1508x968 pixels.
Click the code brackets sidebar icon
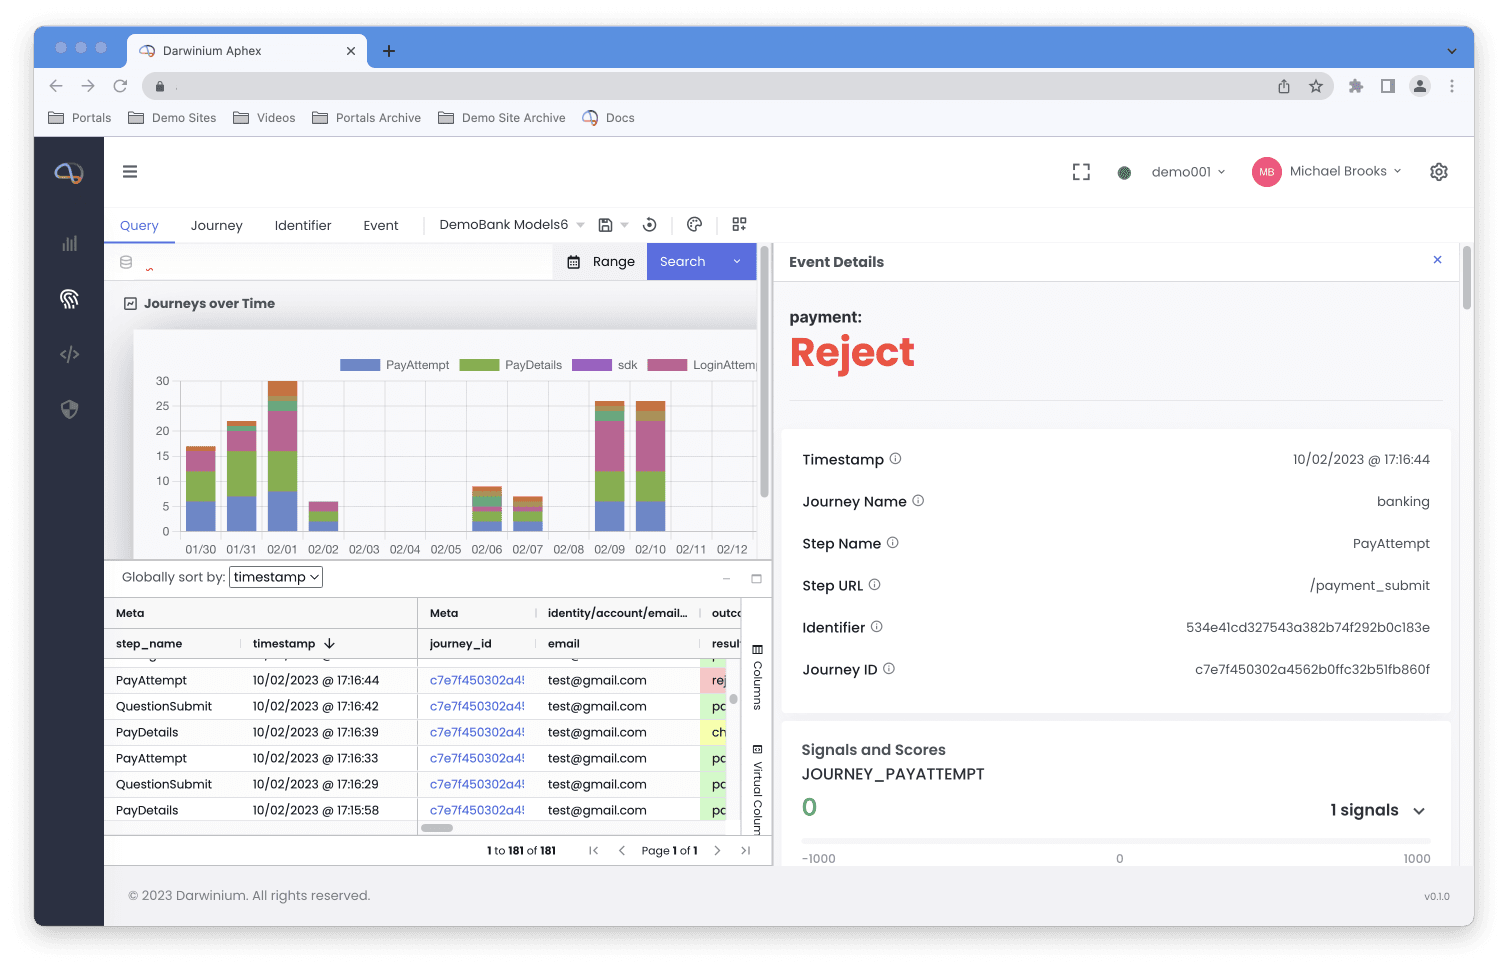69,354
